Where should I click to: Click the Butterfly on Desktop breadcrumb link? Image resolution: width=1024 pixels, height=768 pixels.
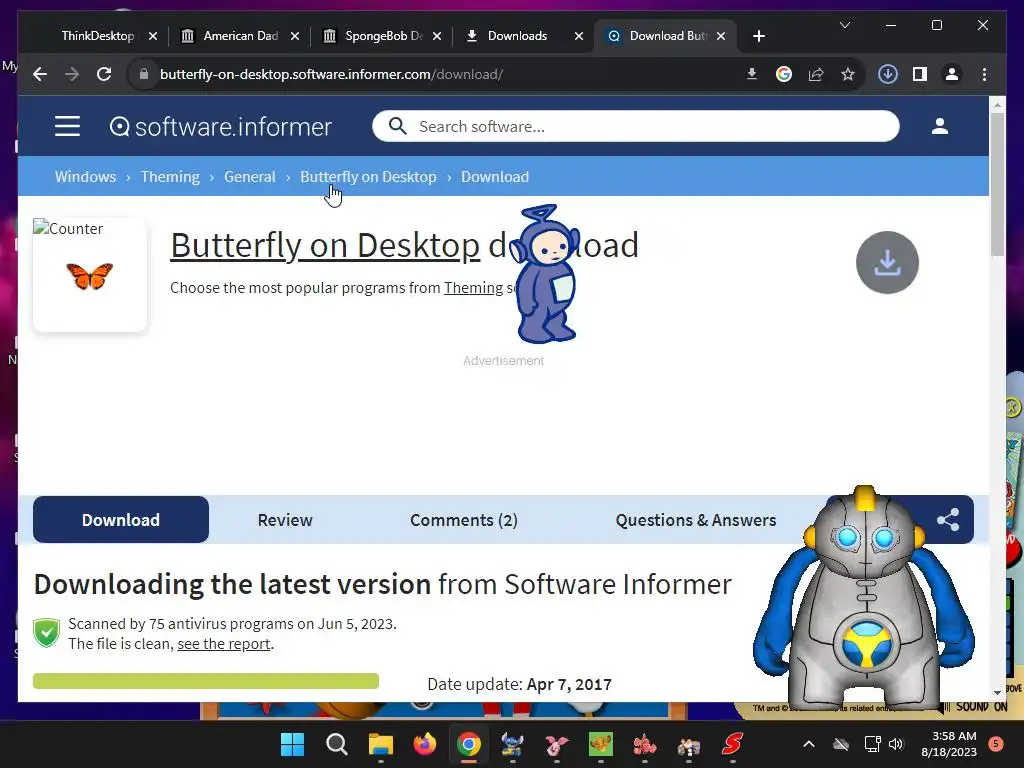pos(368,176)
